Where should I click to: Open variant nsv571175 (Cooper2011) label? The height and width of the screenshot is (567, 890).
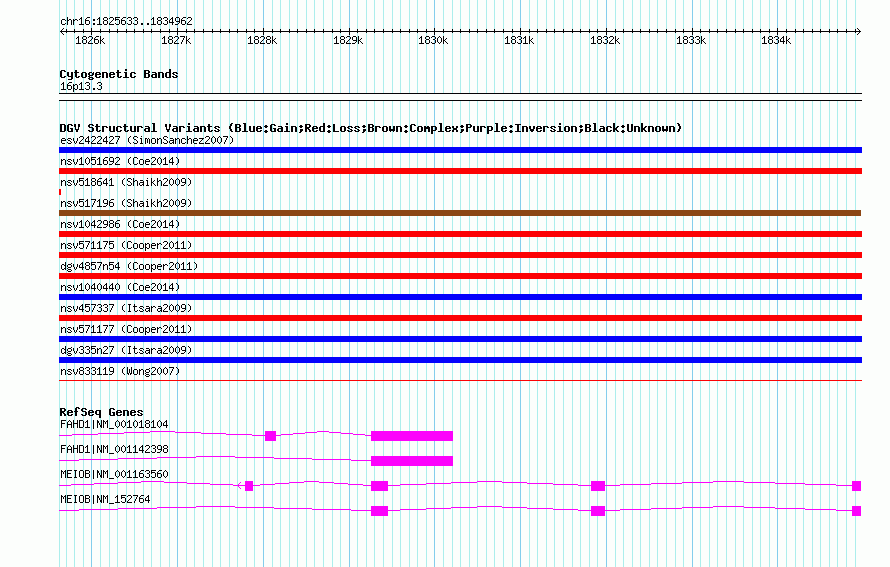pyautogui.click(x=126, y=245)
